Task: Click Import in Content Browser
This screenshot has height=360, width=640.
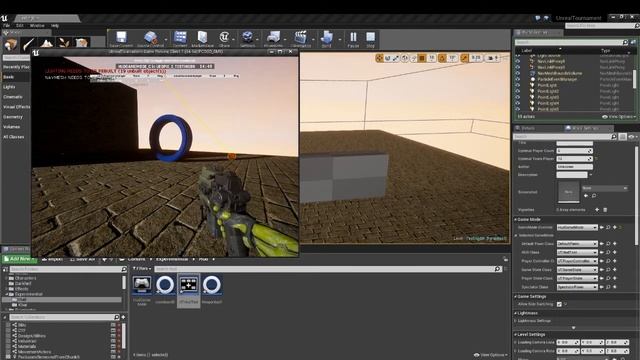Action: (x=53, y=259)
